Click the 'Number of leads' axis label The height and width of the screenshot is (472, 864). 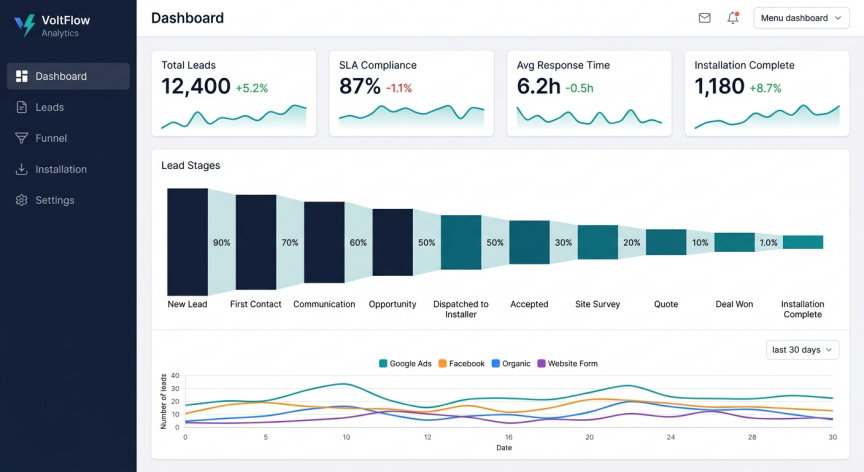[163, 402]
